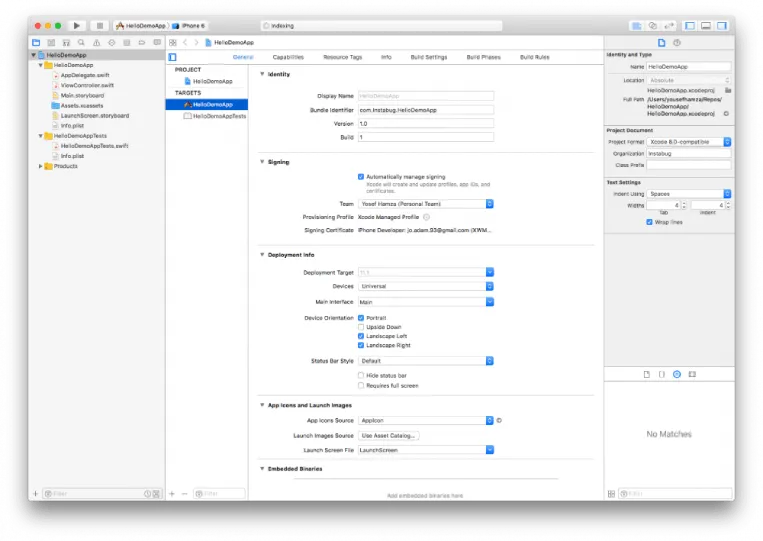Image resolution: width=763 pixels, height=541 pixels.
Task: Go back with the left chevron
Action: (x=185, y=43)
